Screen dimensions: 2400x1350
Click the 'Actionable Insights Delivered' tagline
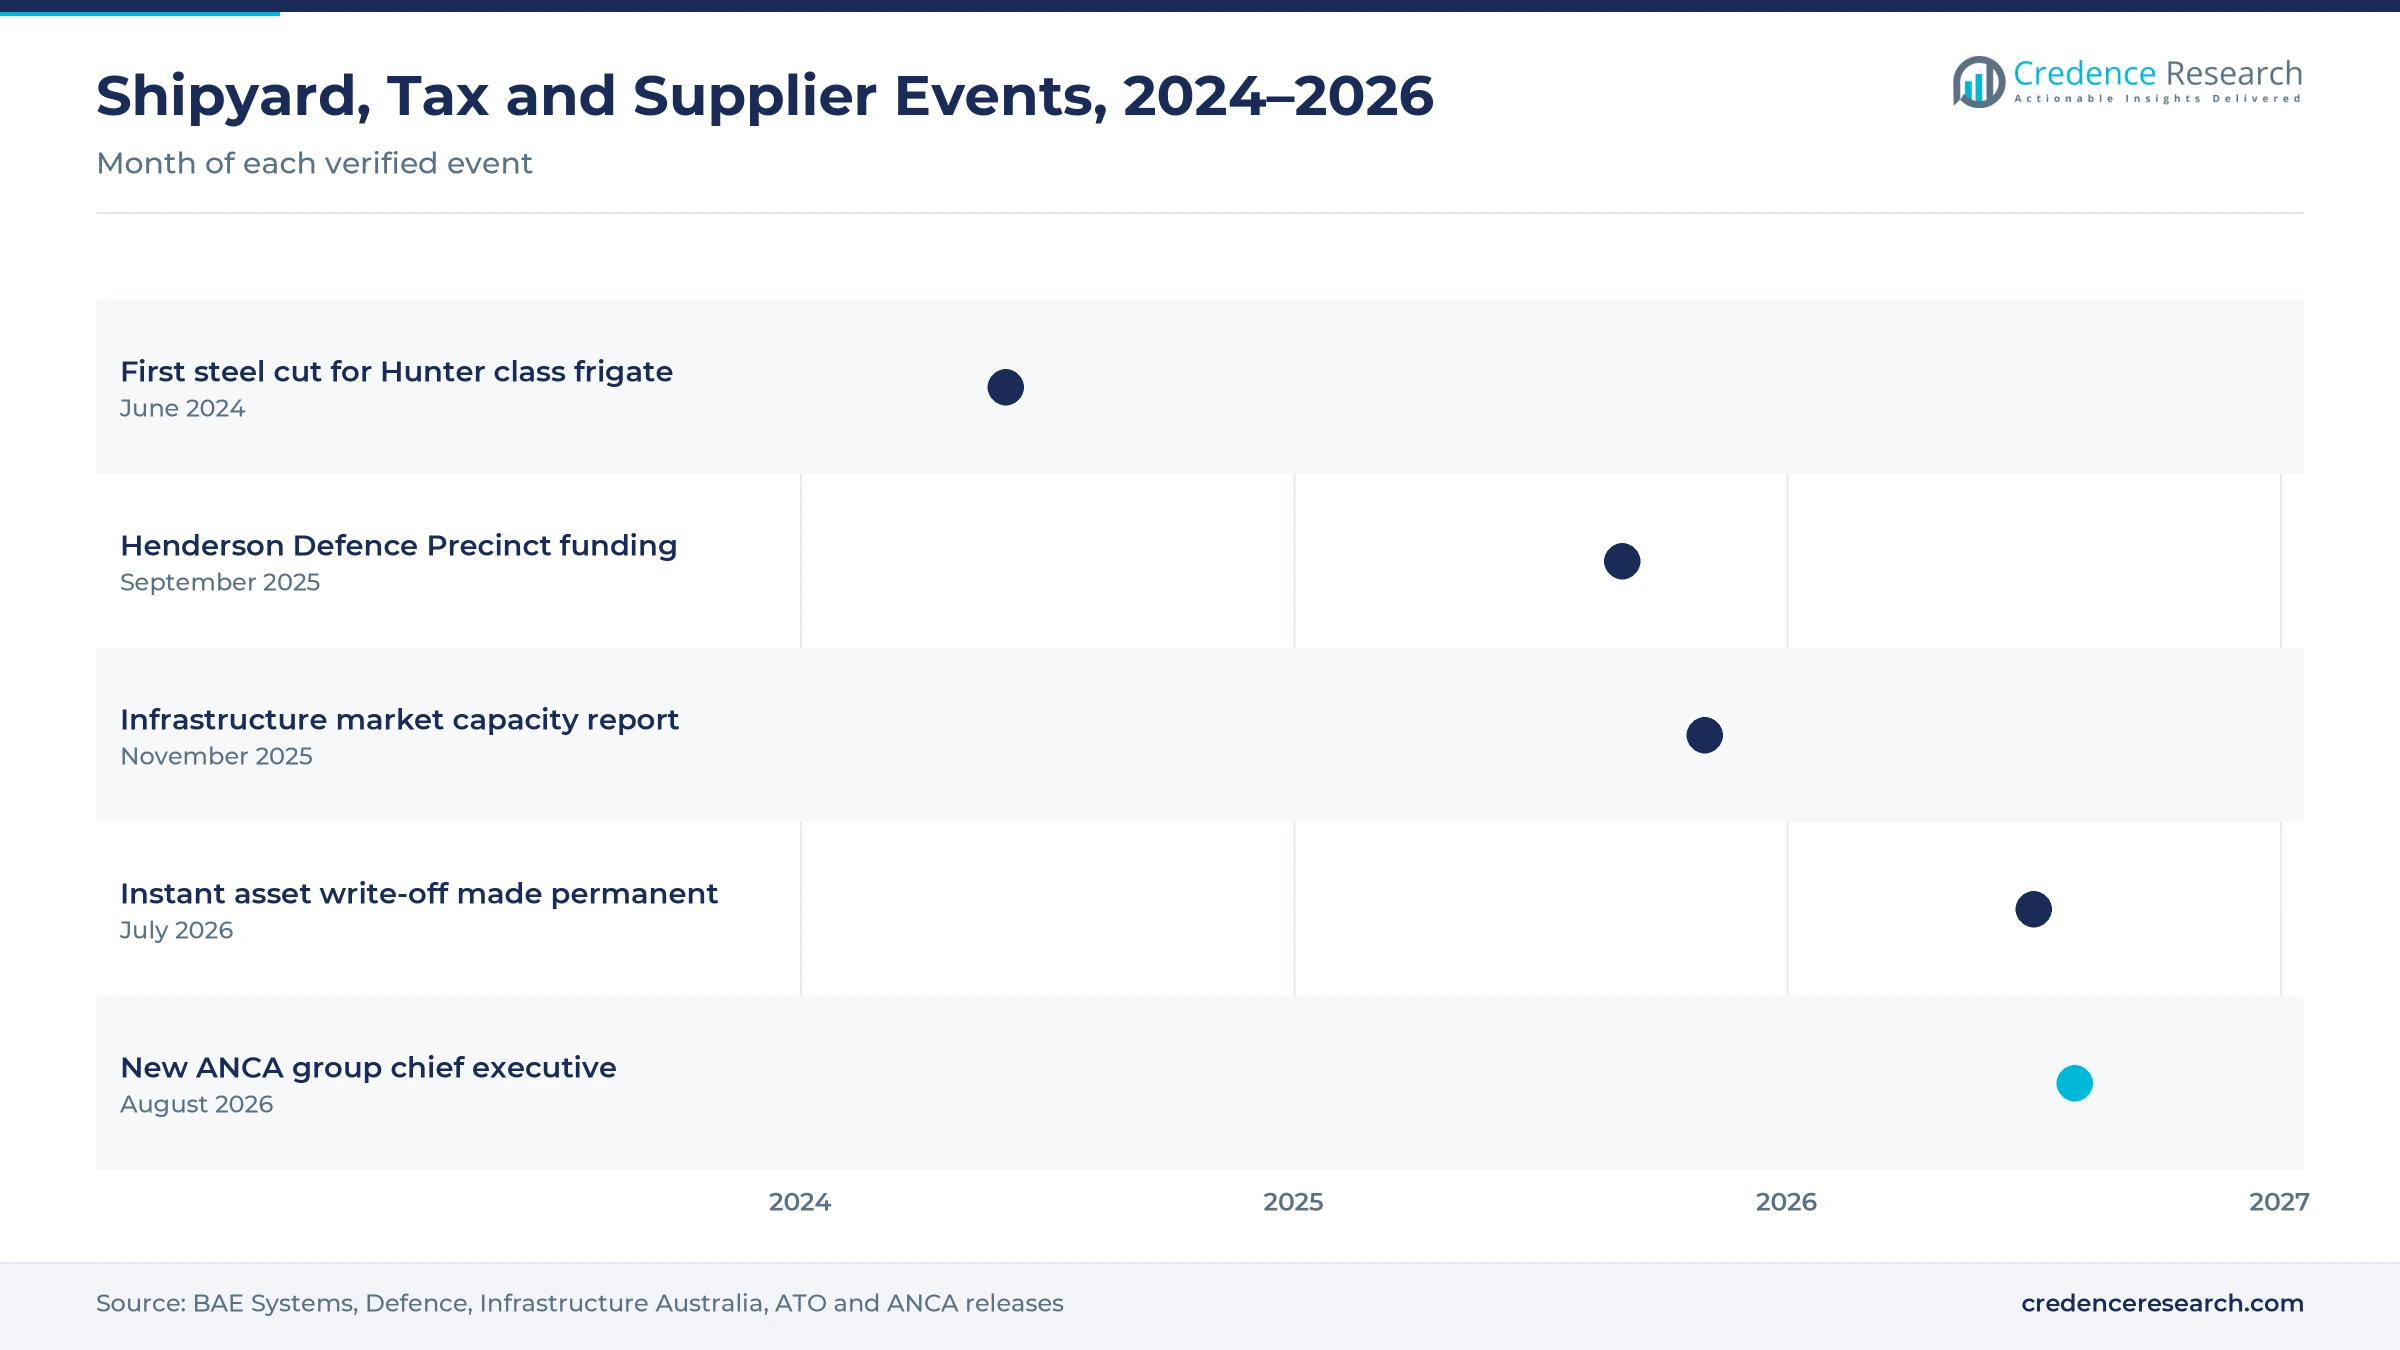click(x=2157, y=99)
